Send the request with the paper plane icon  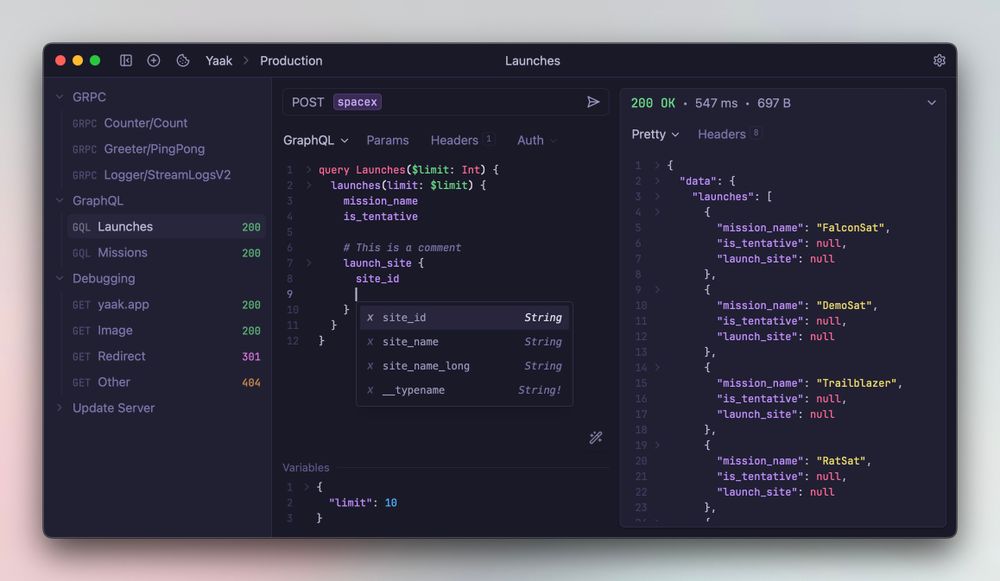593,101
